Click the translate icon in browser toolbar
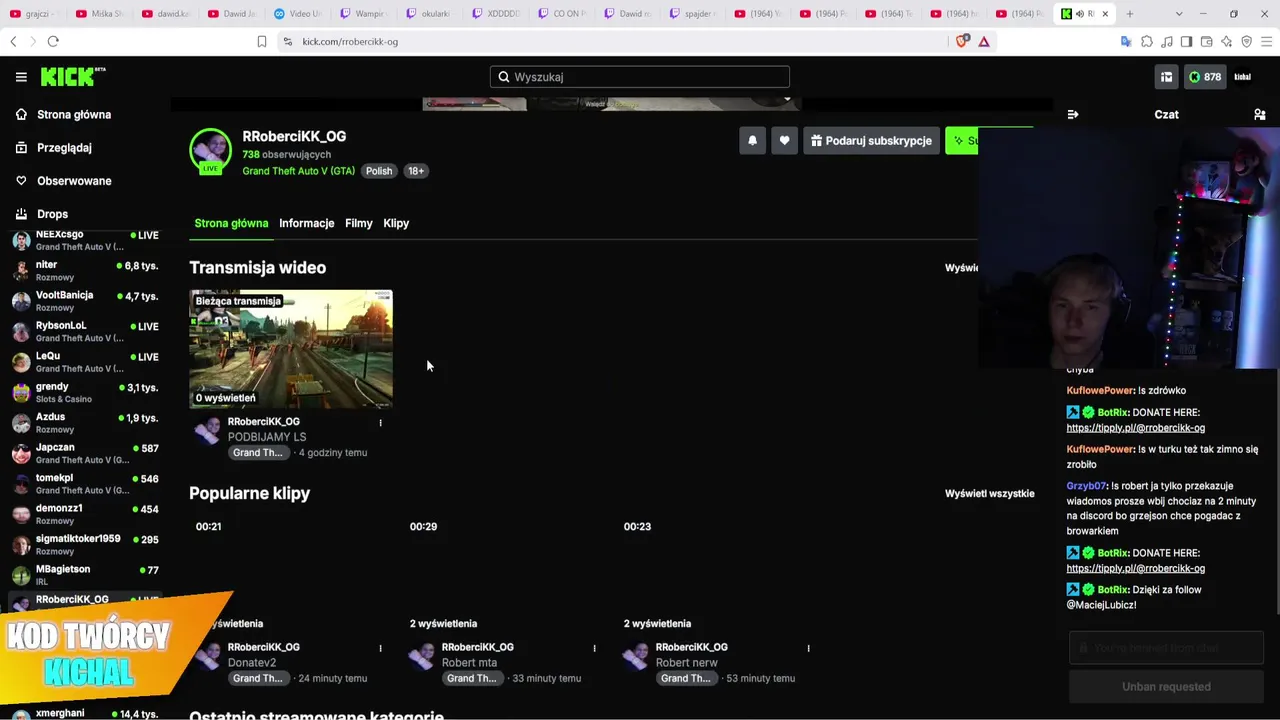 [1126, 41]
